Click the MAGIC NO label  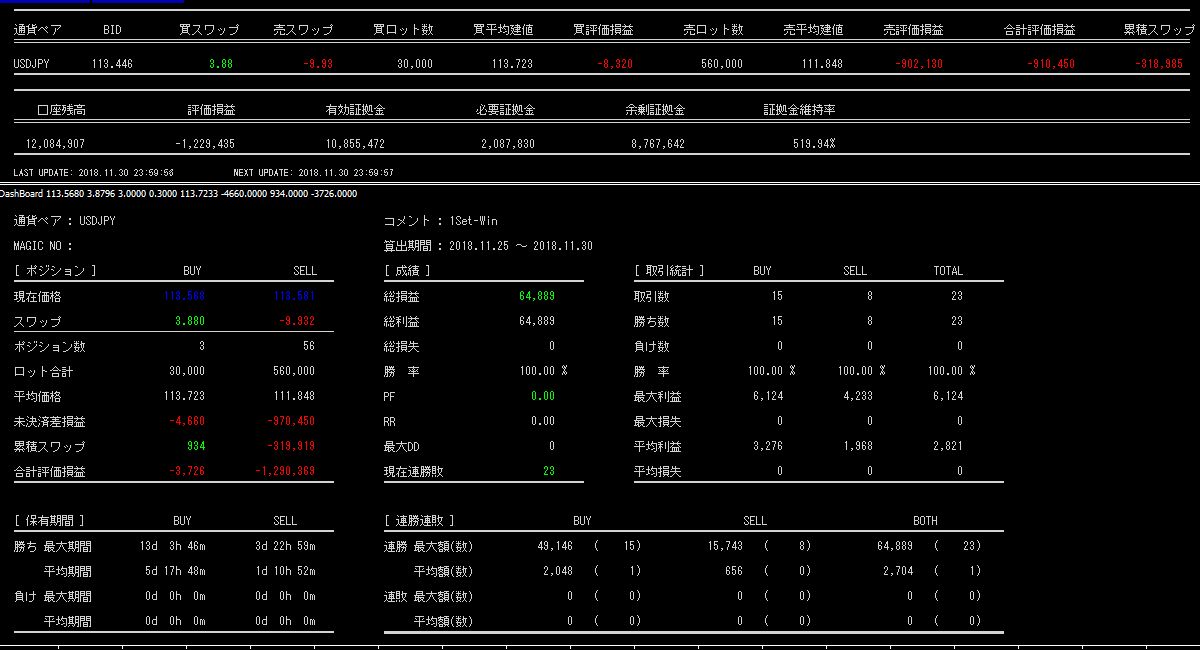pos(43,246)
